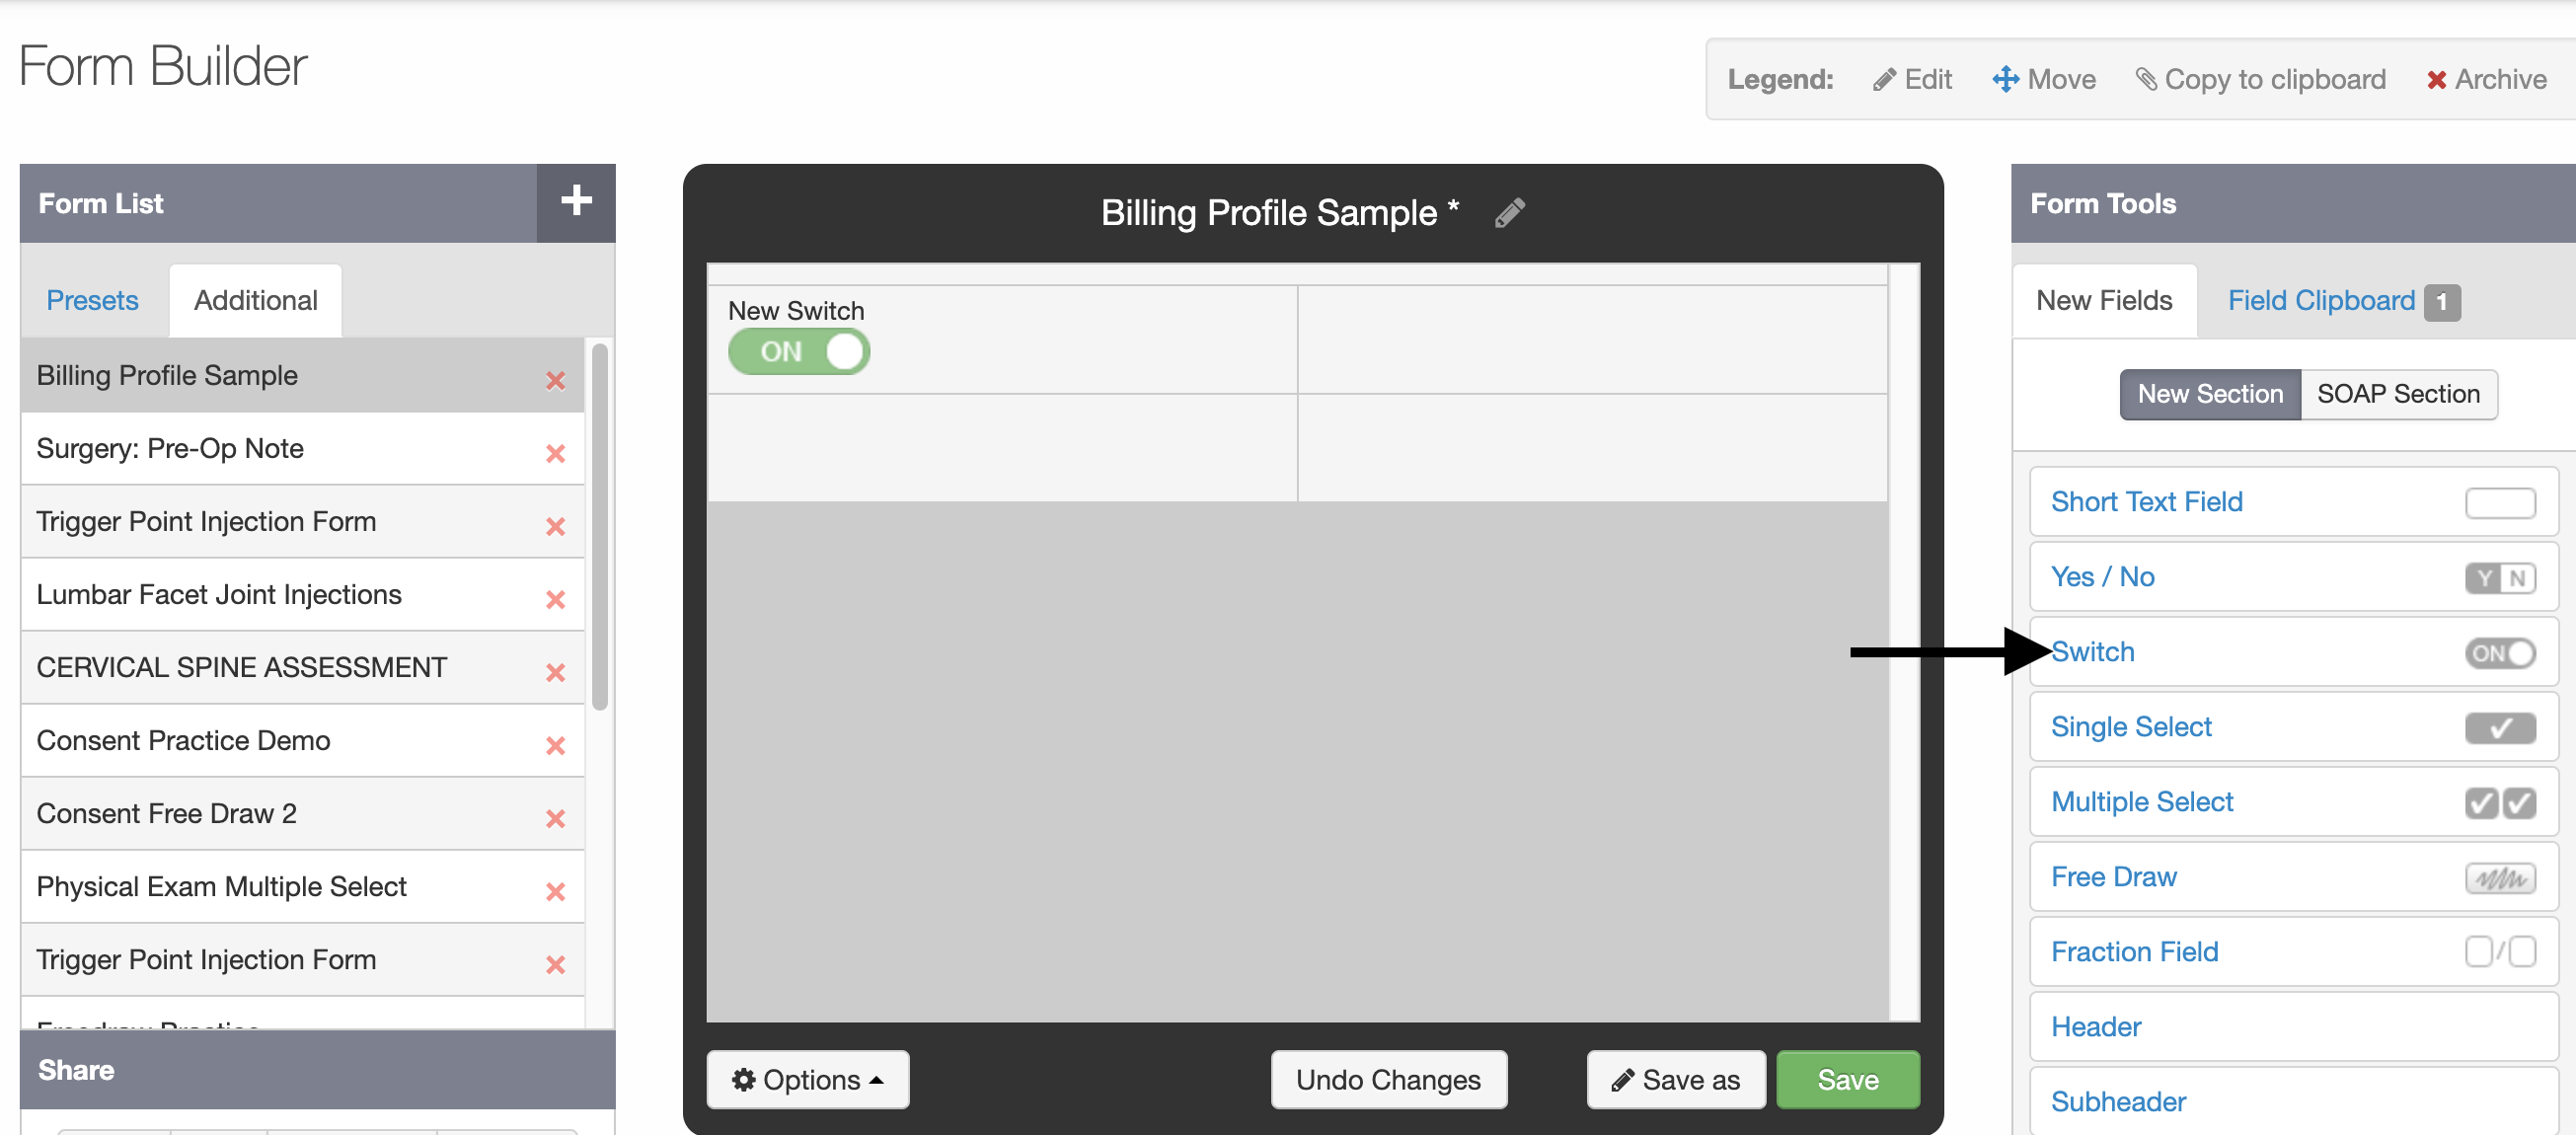Add a Fraction Field
2576x1135 pixels.
[2293, 951]
